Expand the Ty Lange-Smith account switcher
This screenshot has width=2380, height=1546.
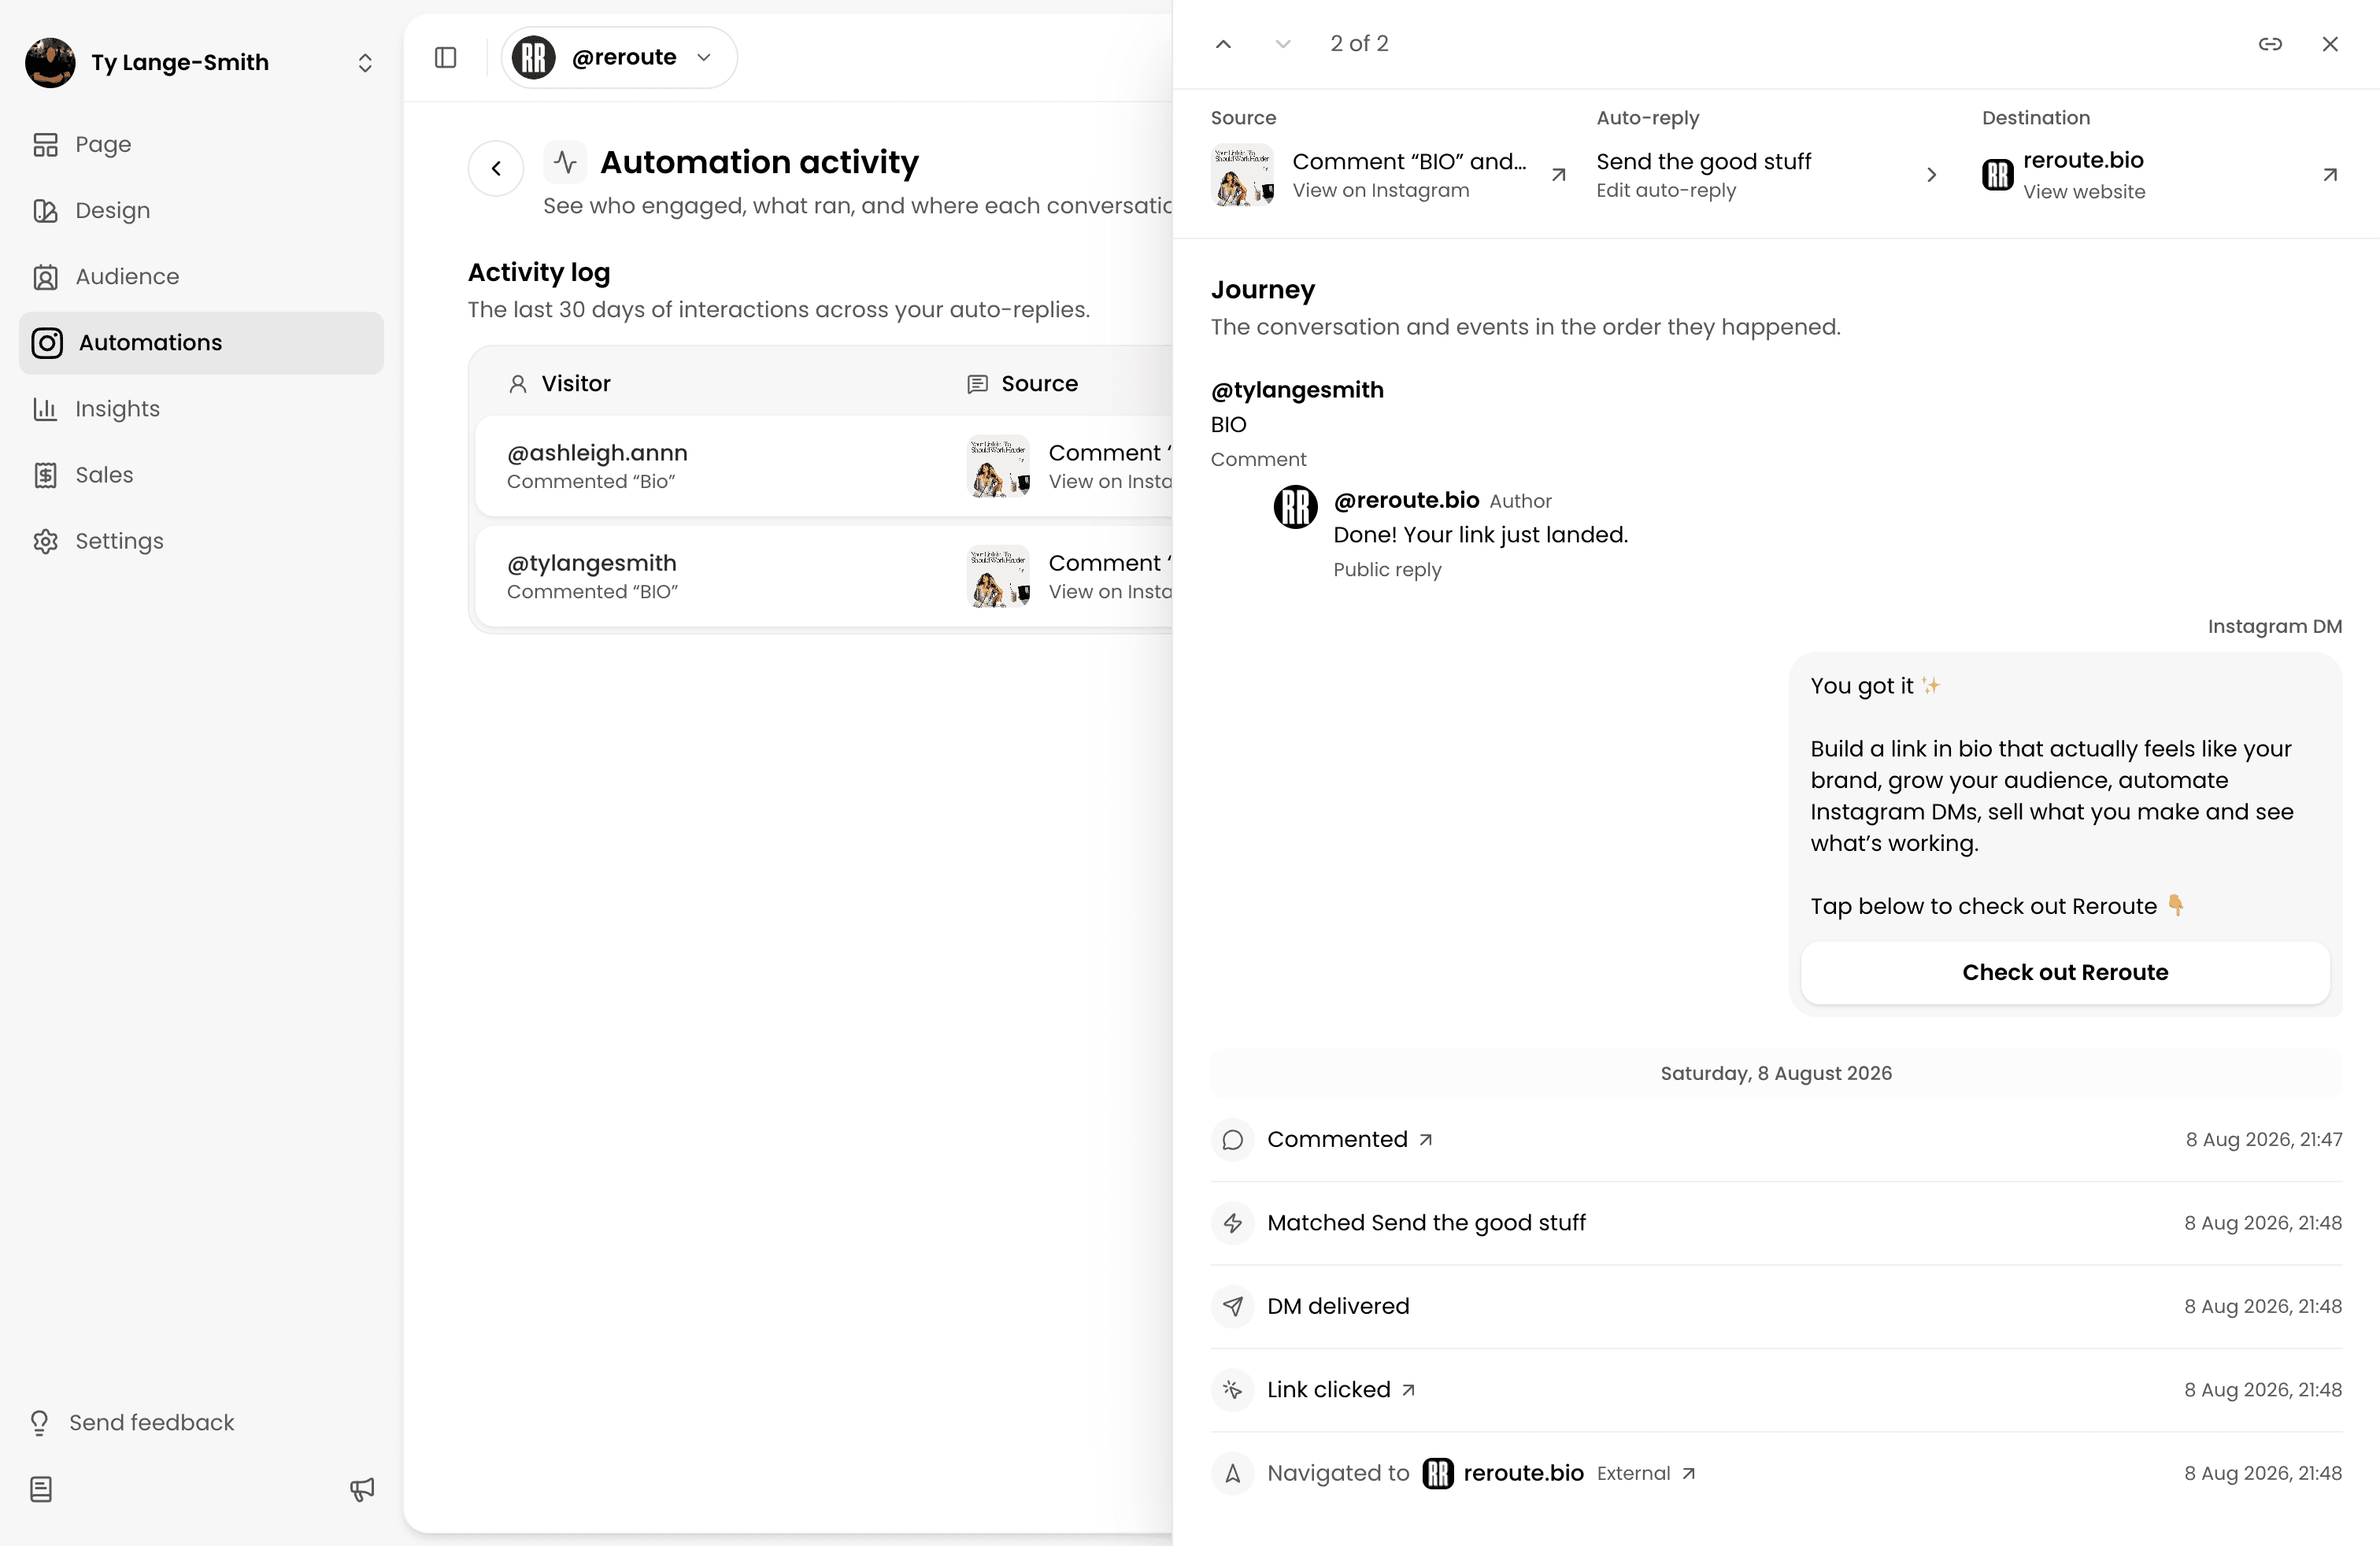[x=365, y=62]
